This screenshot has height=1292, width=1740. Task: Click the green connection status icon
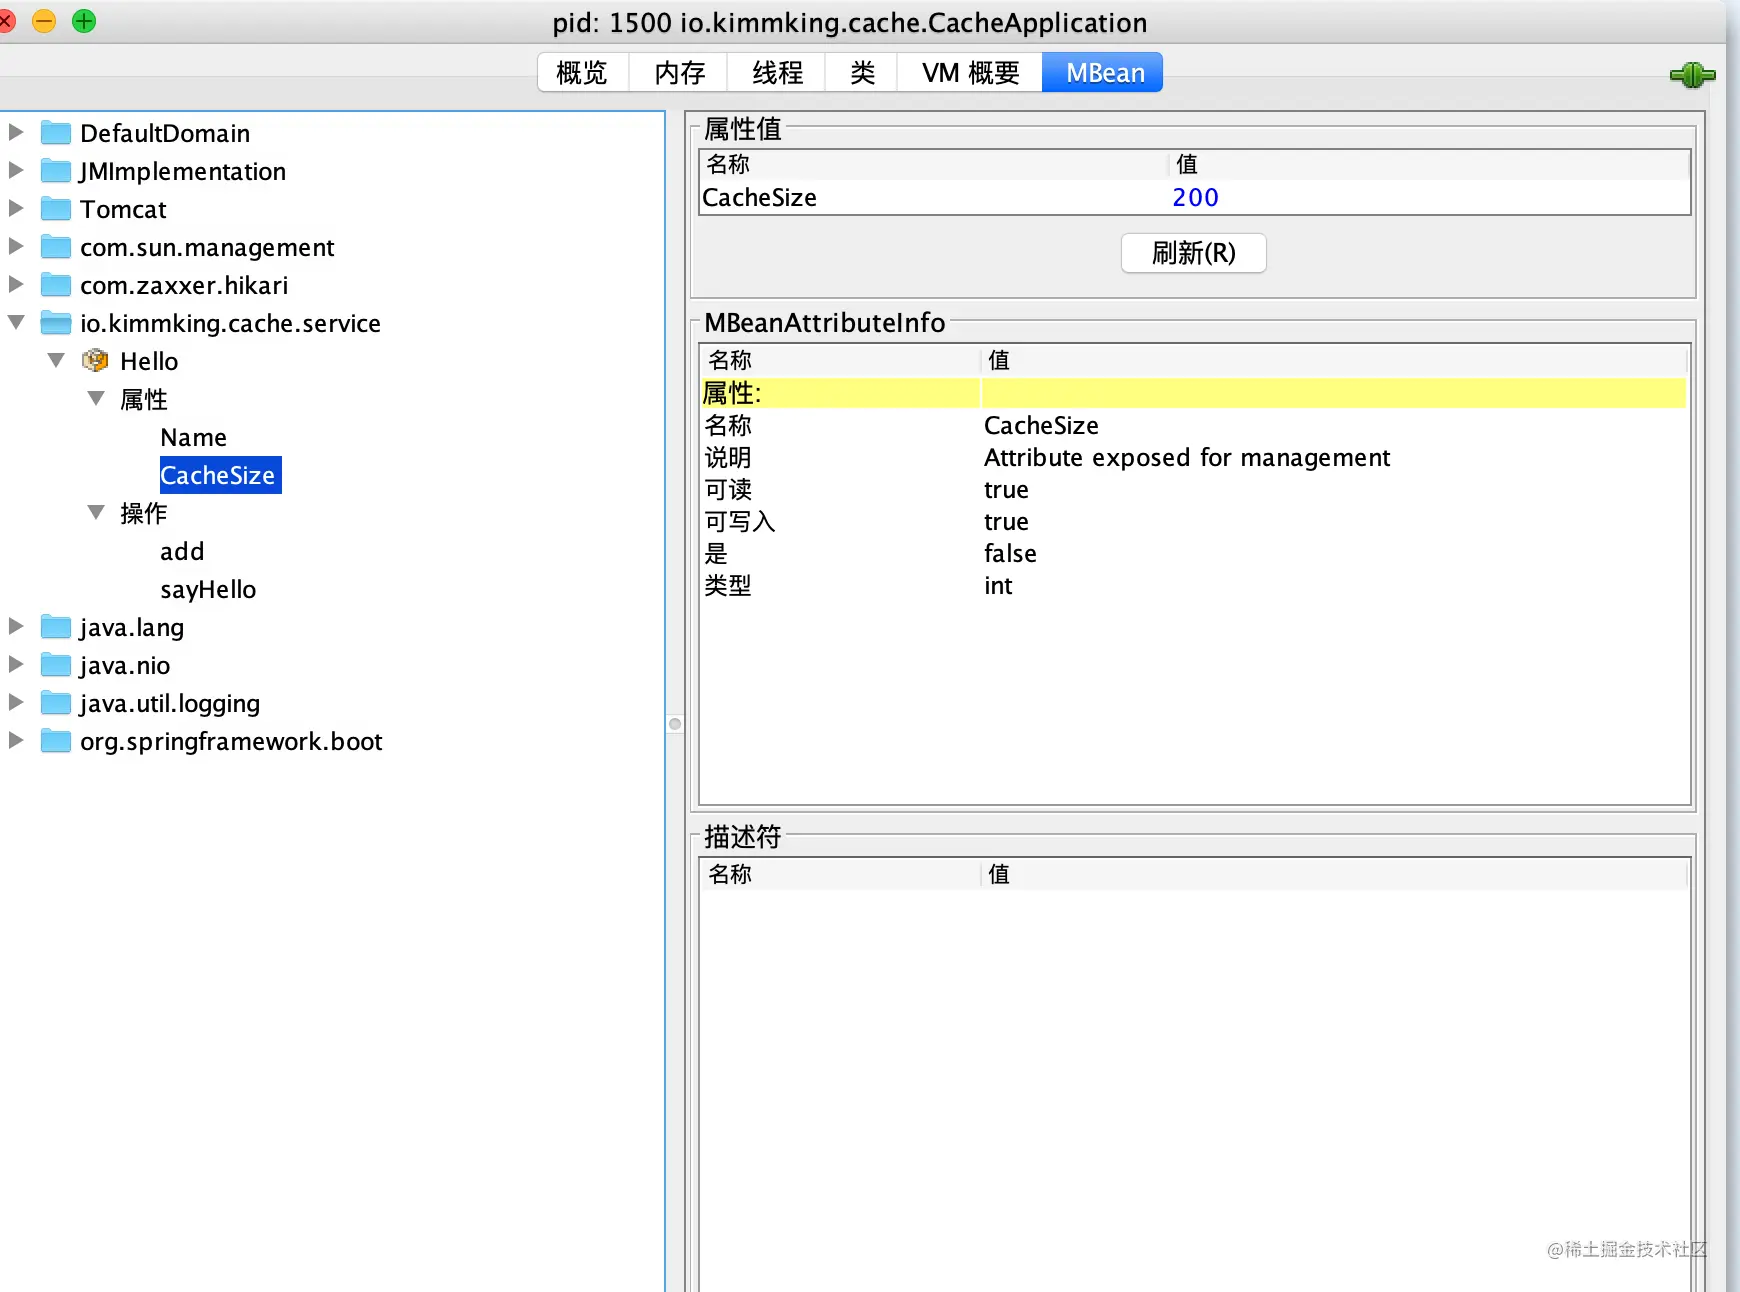pos(1692,75)
